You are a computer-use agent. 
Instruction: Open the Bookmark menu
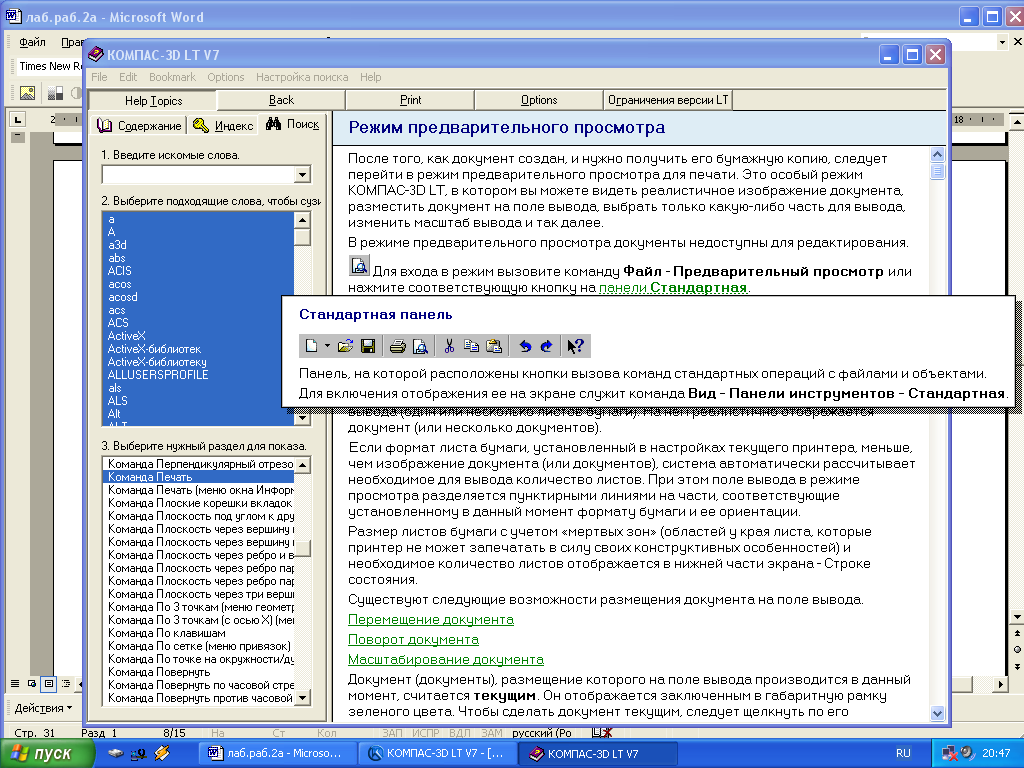click(x=172, y=77)
